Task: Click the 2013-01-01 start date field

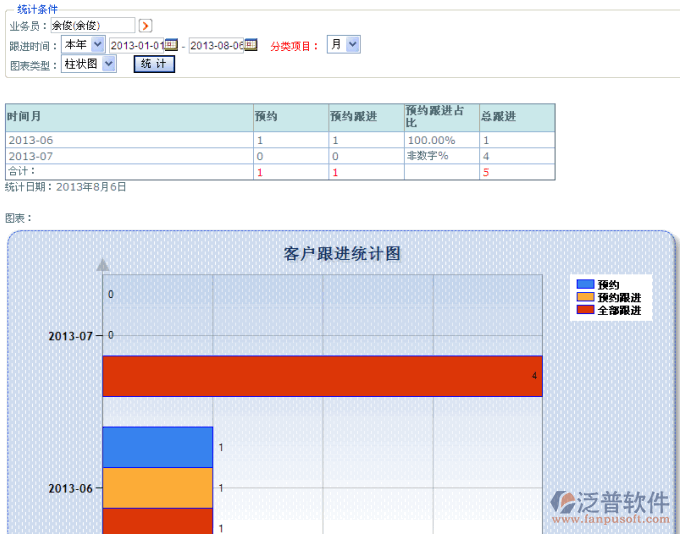Action: click(136, 45)
